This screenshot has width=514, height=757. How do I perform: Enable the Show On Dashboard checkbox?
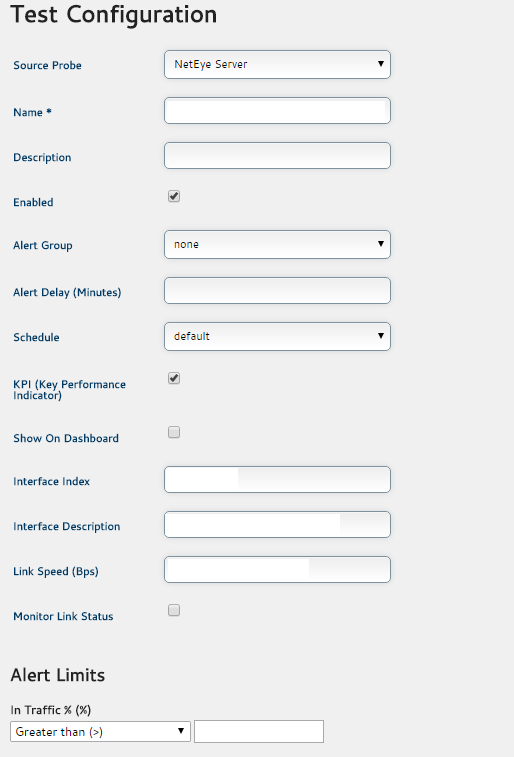174,432
